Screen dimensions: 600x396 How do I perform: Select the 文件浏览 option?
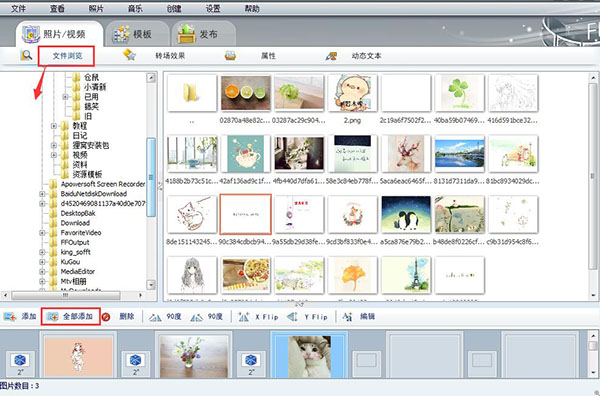pyautogui.click(x=67, y=56)
